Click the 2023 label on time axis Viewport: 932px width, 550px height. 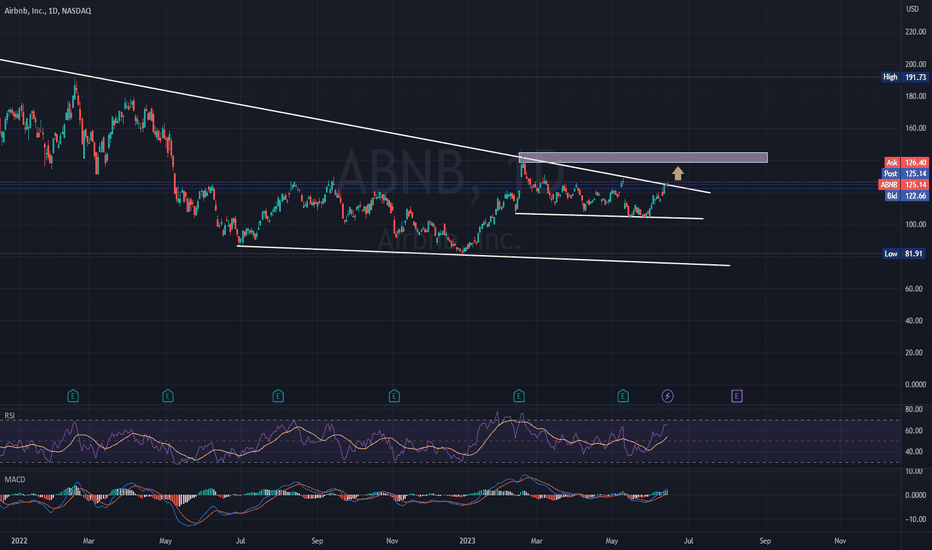click(x=467, y=541)
